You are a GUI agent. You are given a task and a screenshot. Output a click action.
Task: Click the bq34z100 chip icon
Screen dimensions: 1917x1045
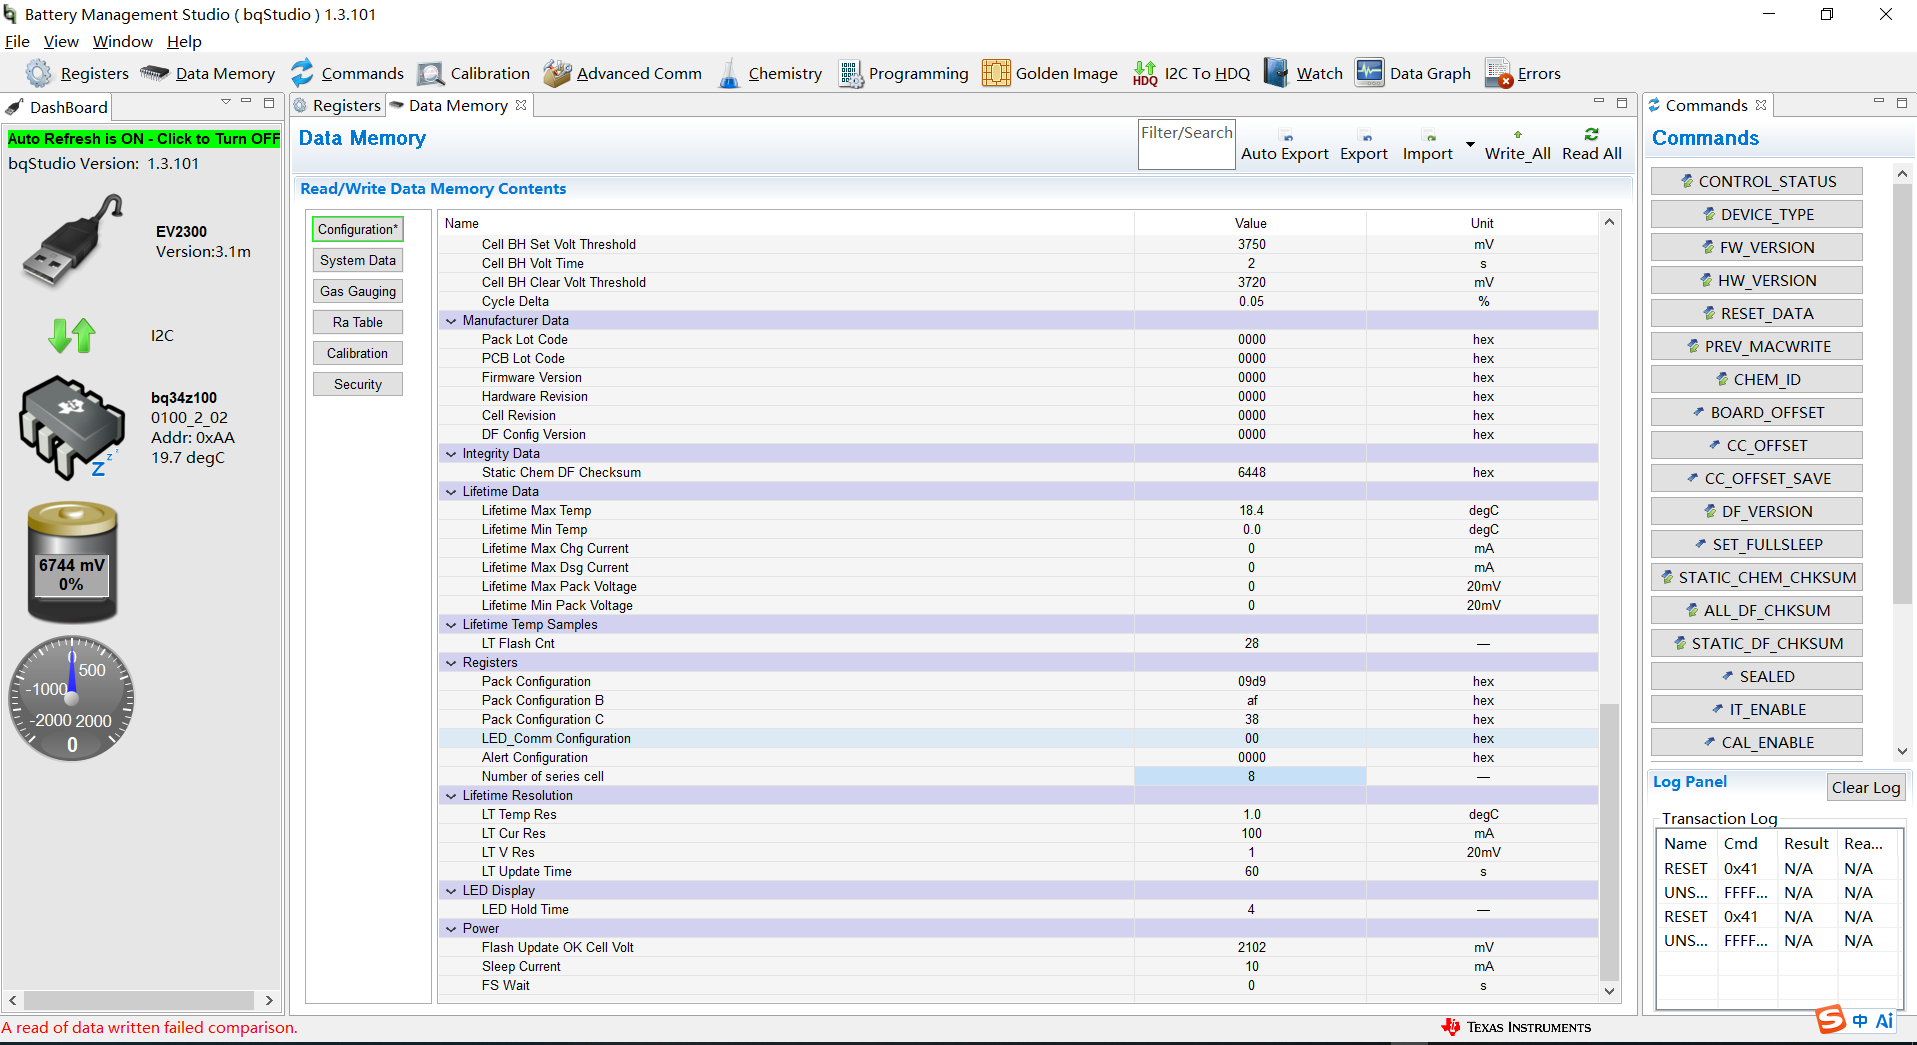tap(72, 427)
